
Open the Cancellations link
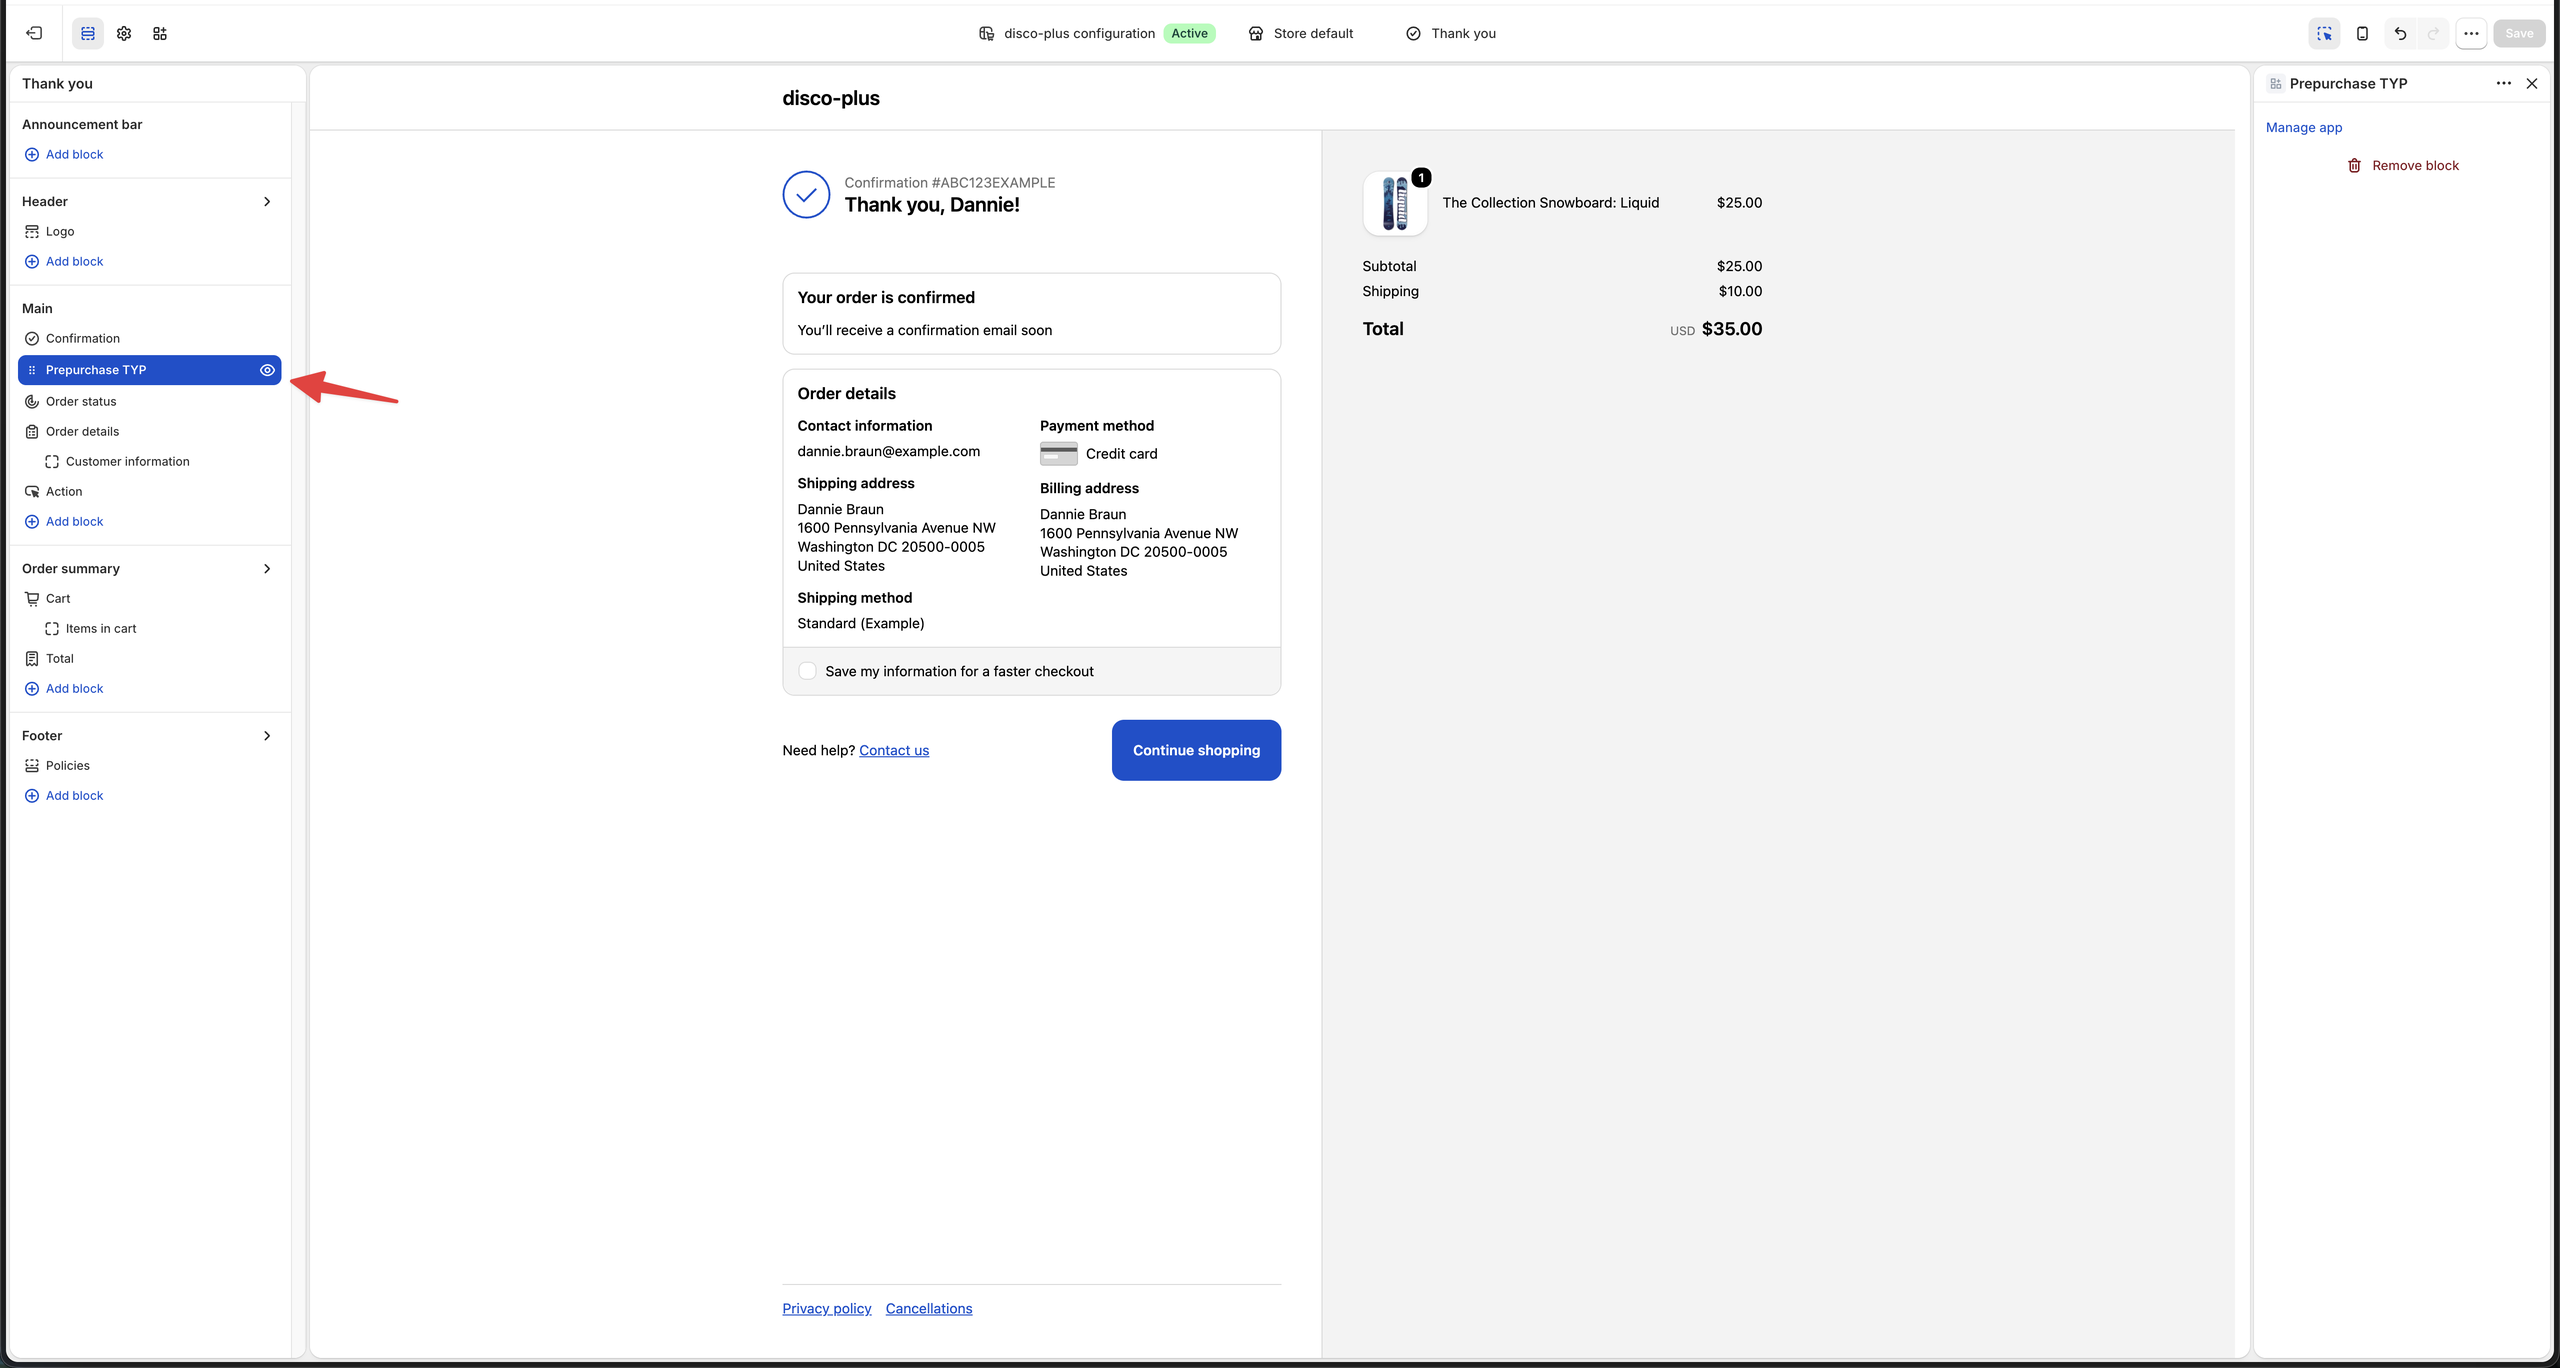click(929, 1308)
